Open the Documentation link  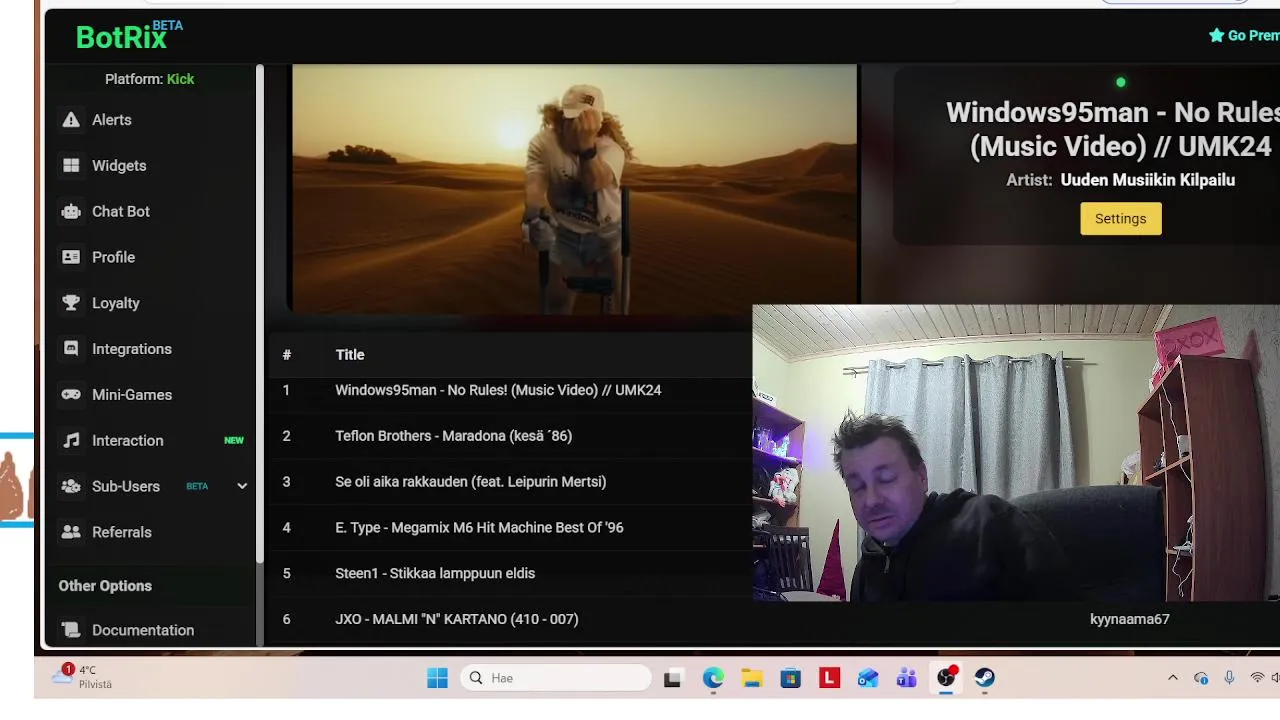point(143,630)
